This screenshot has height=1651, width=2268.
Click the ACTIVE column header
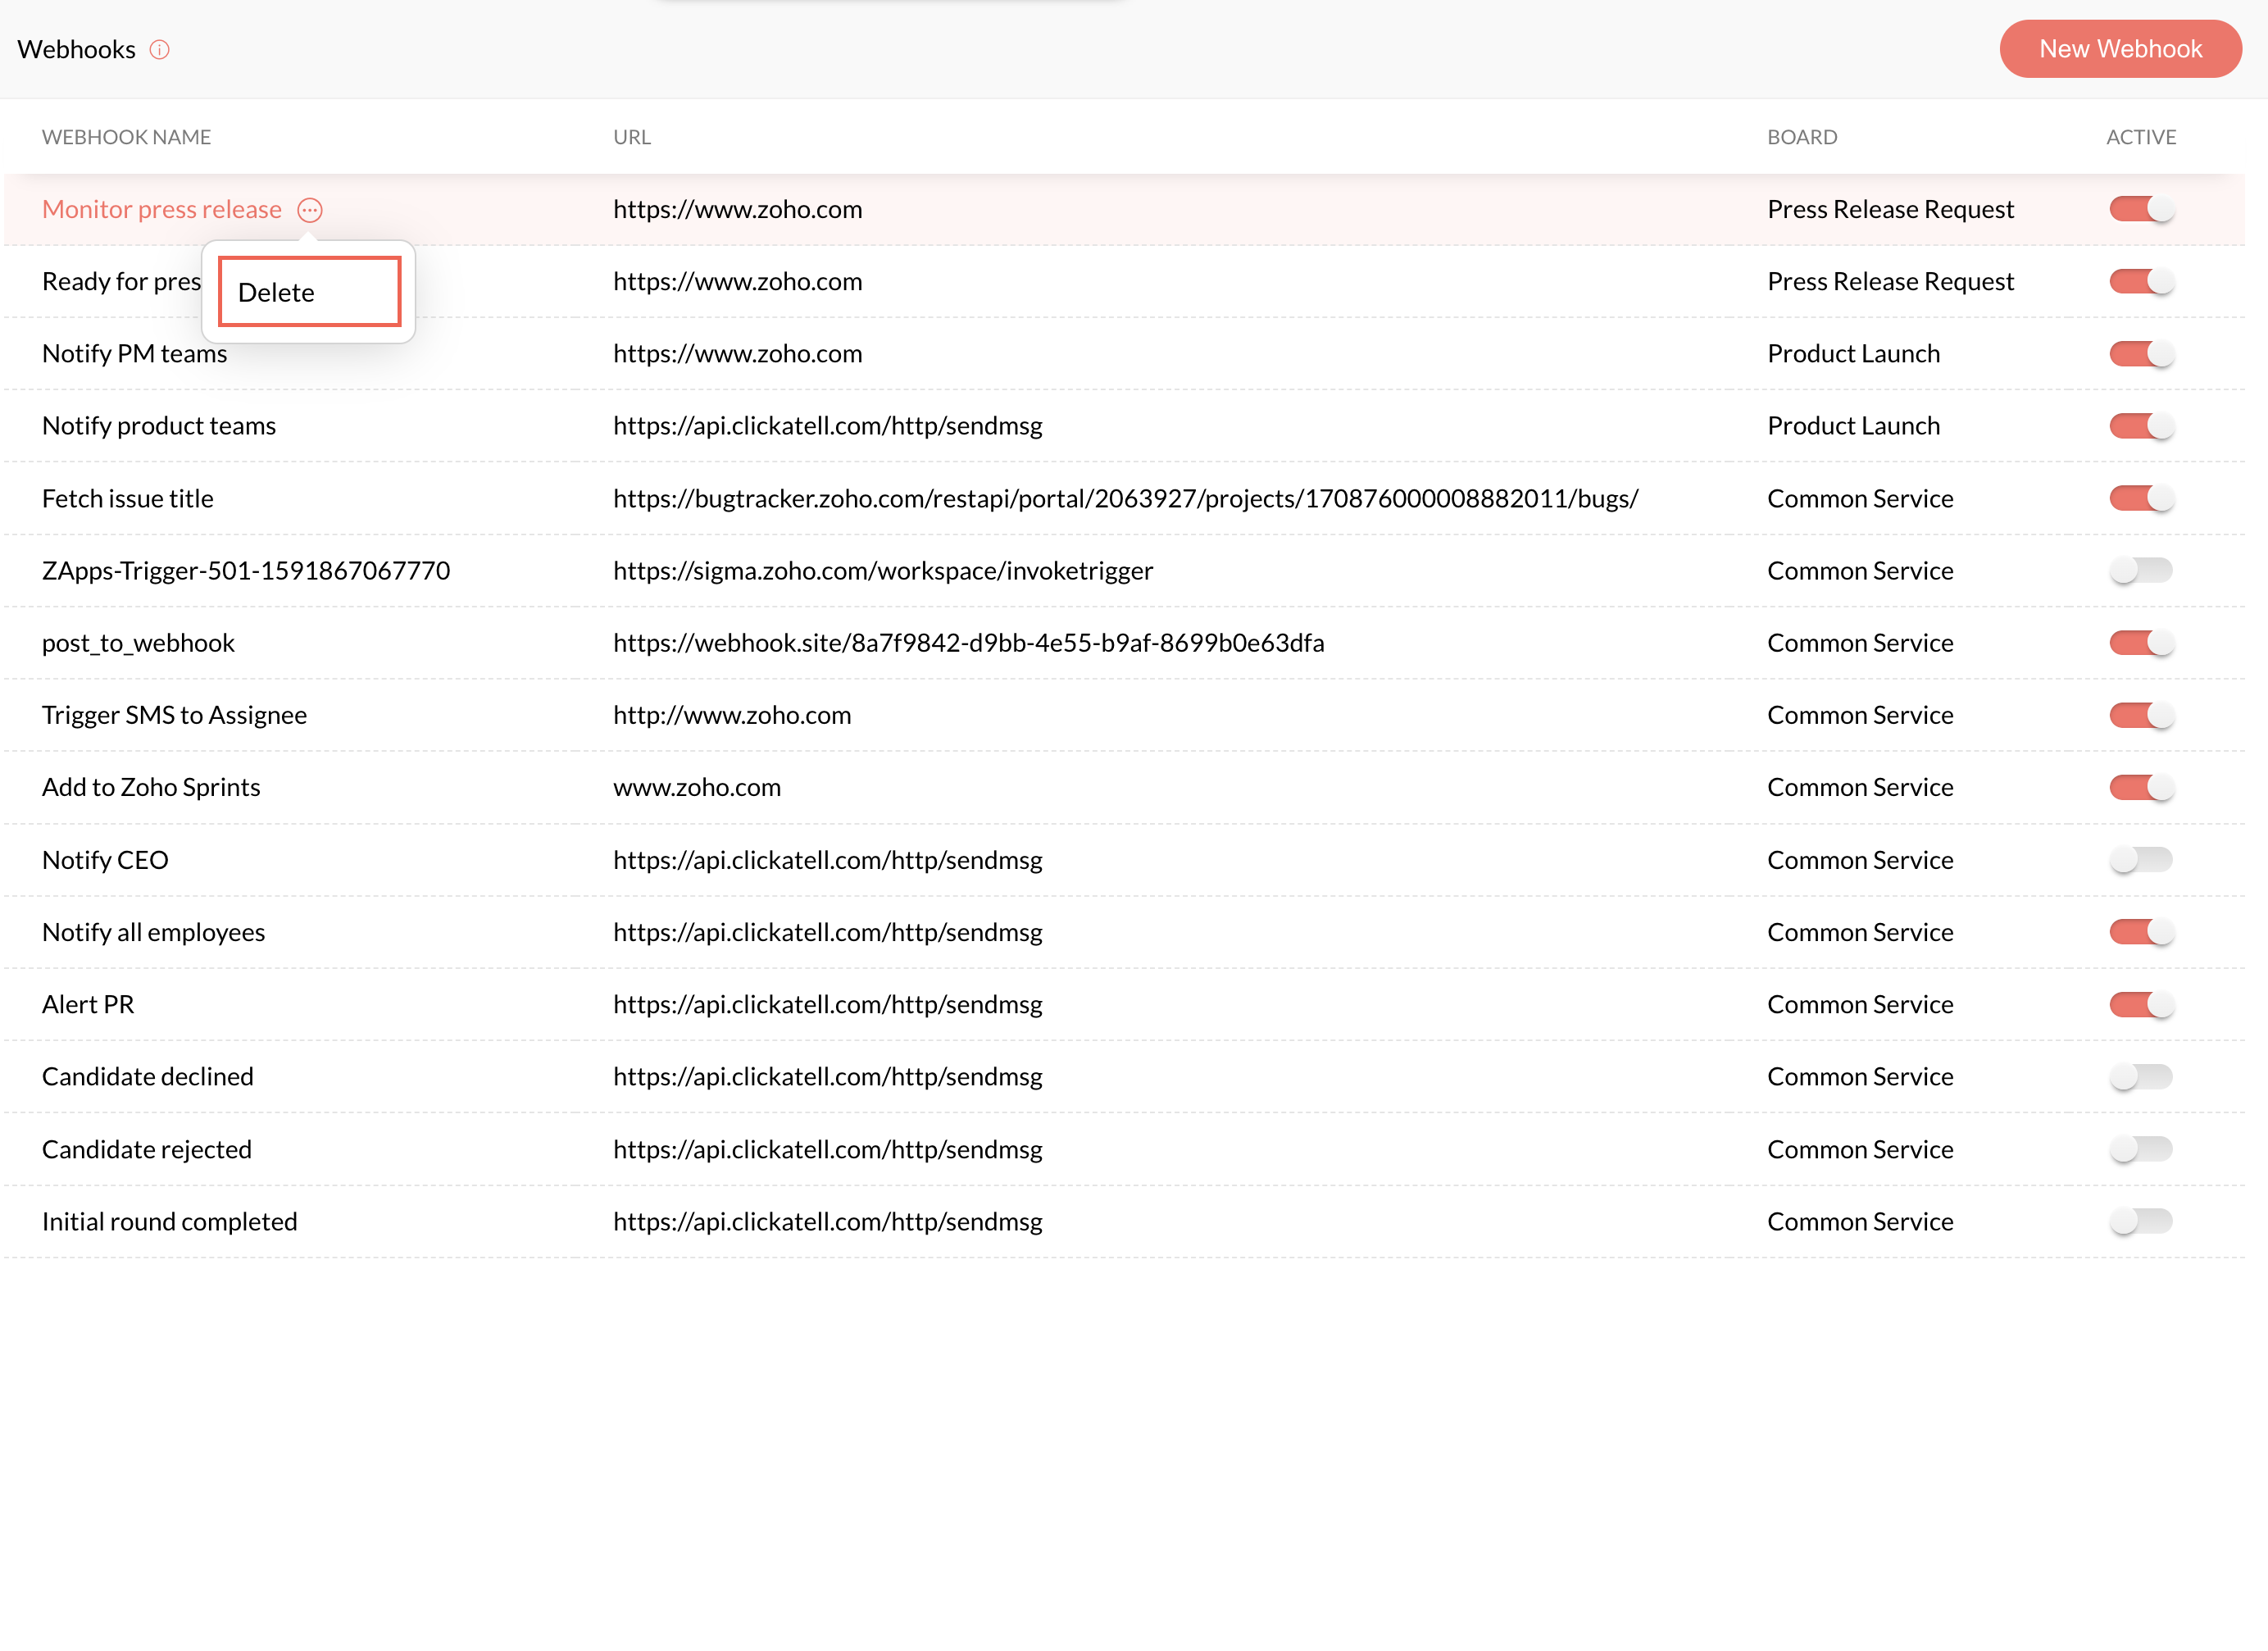click(2140, 137)
